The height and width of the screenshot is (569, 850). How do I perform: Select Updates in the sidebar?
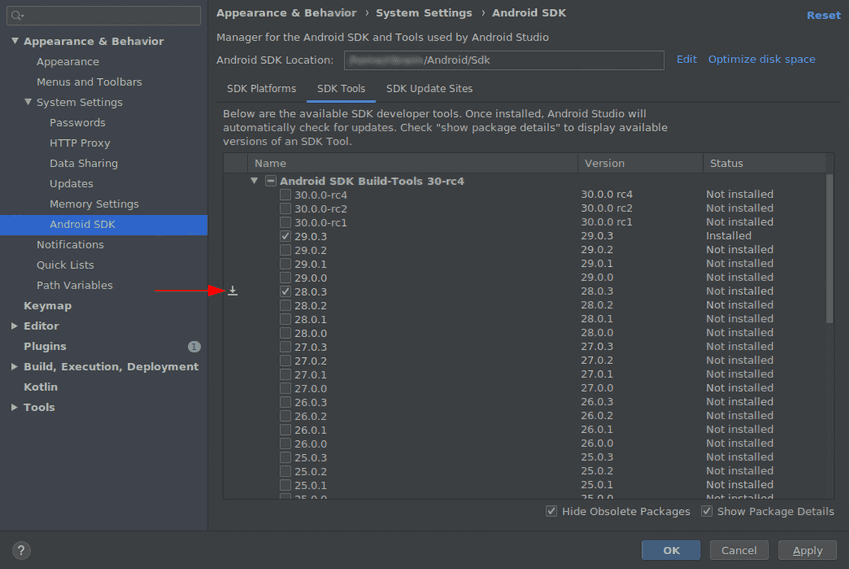tap(72, 184)
